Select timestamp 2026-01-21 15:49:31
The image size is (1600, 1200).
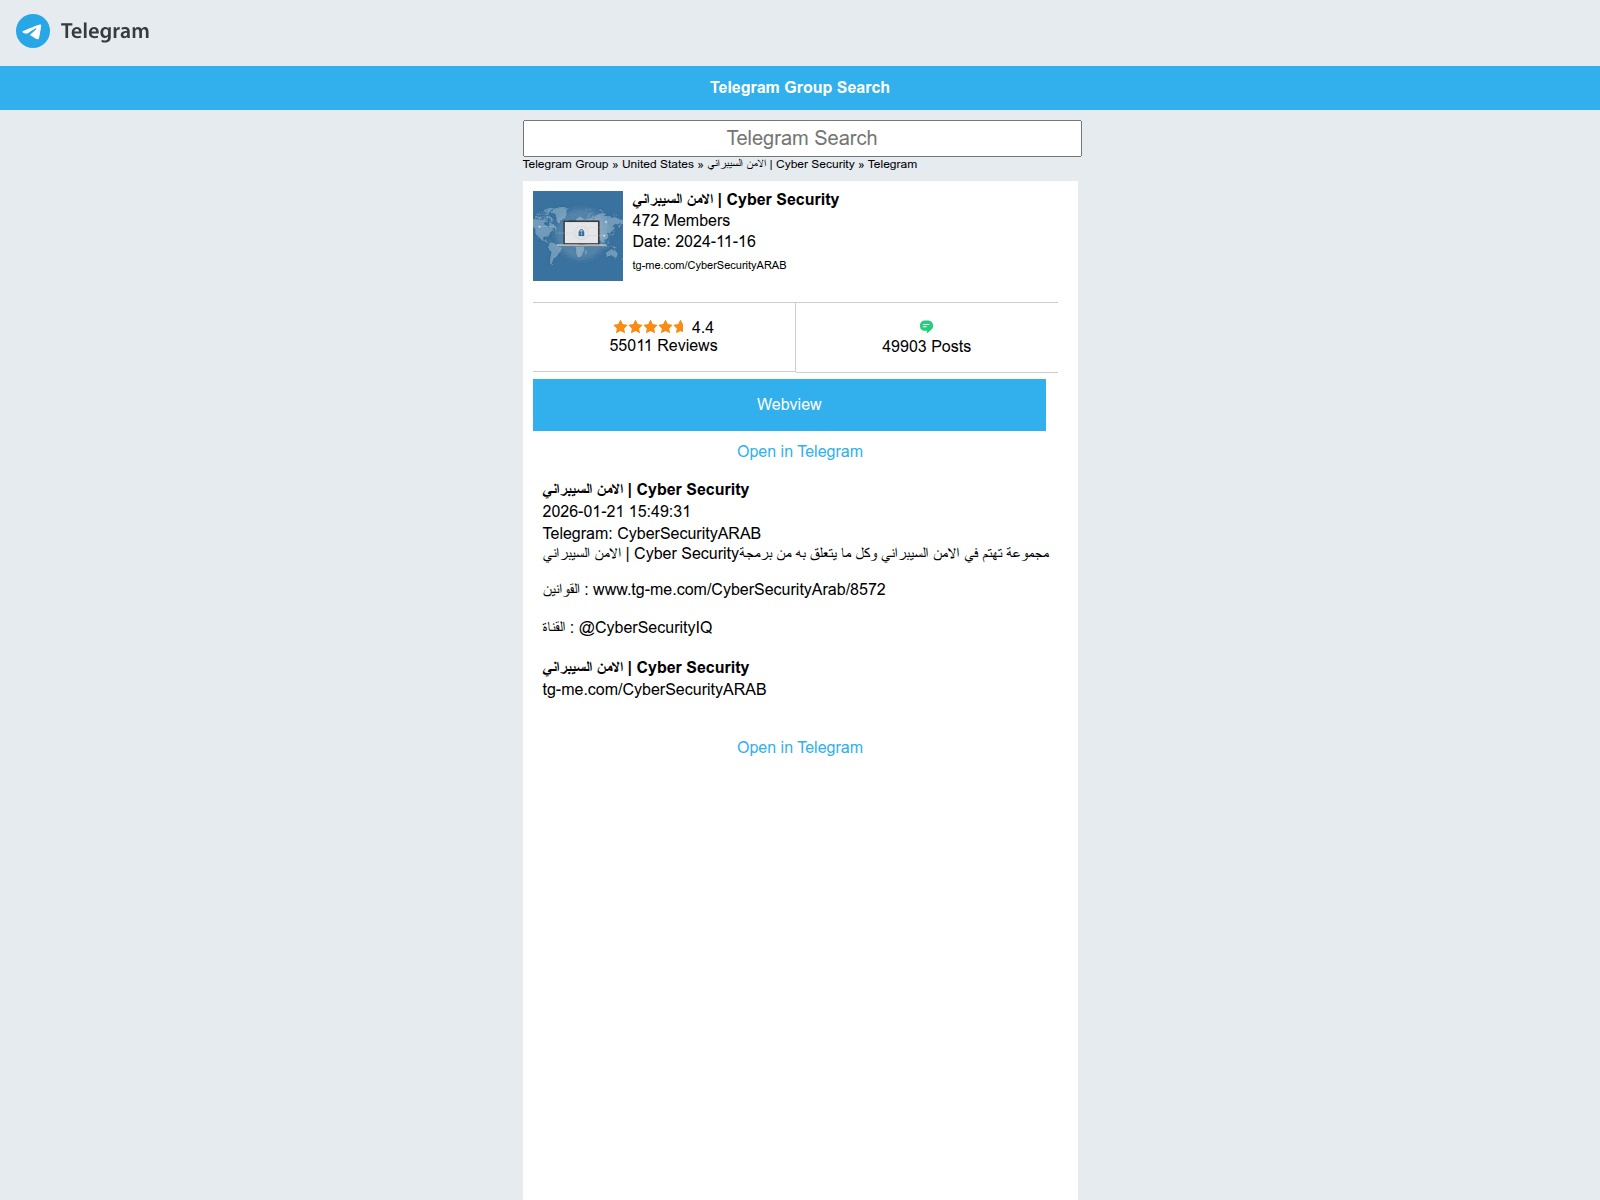pos(616,511)
